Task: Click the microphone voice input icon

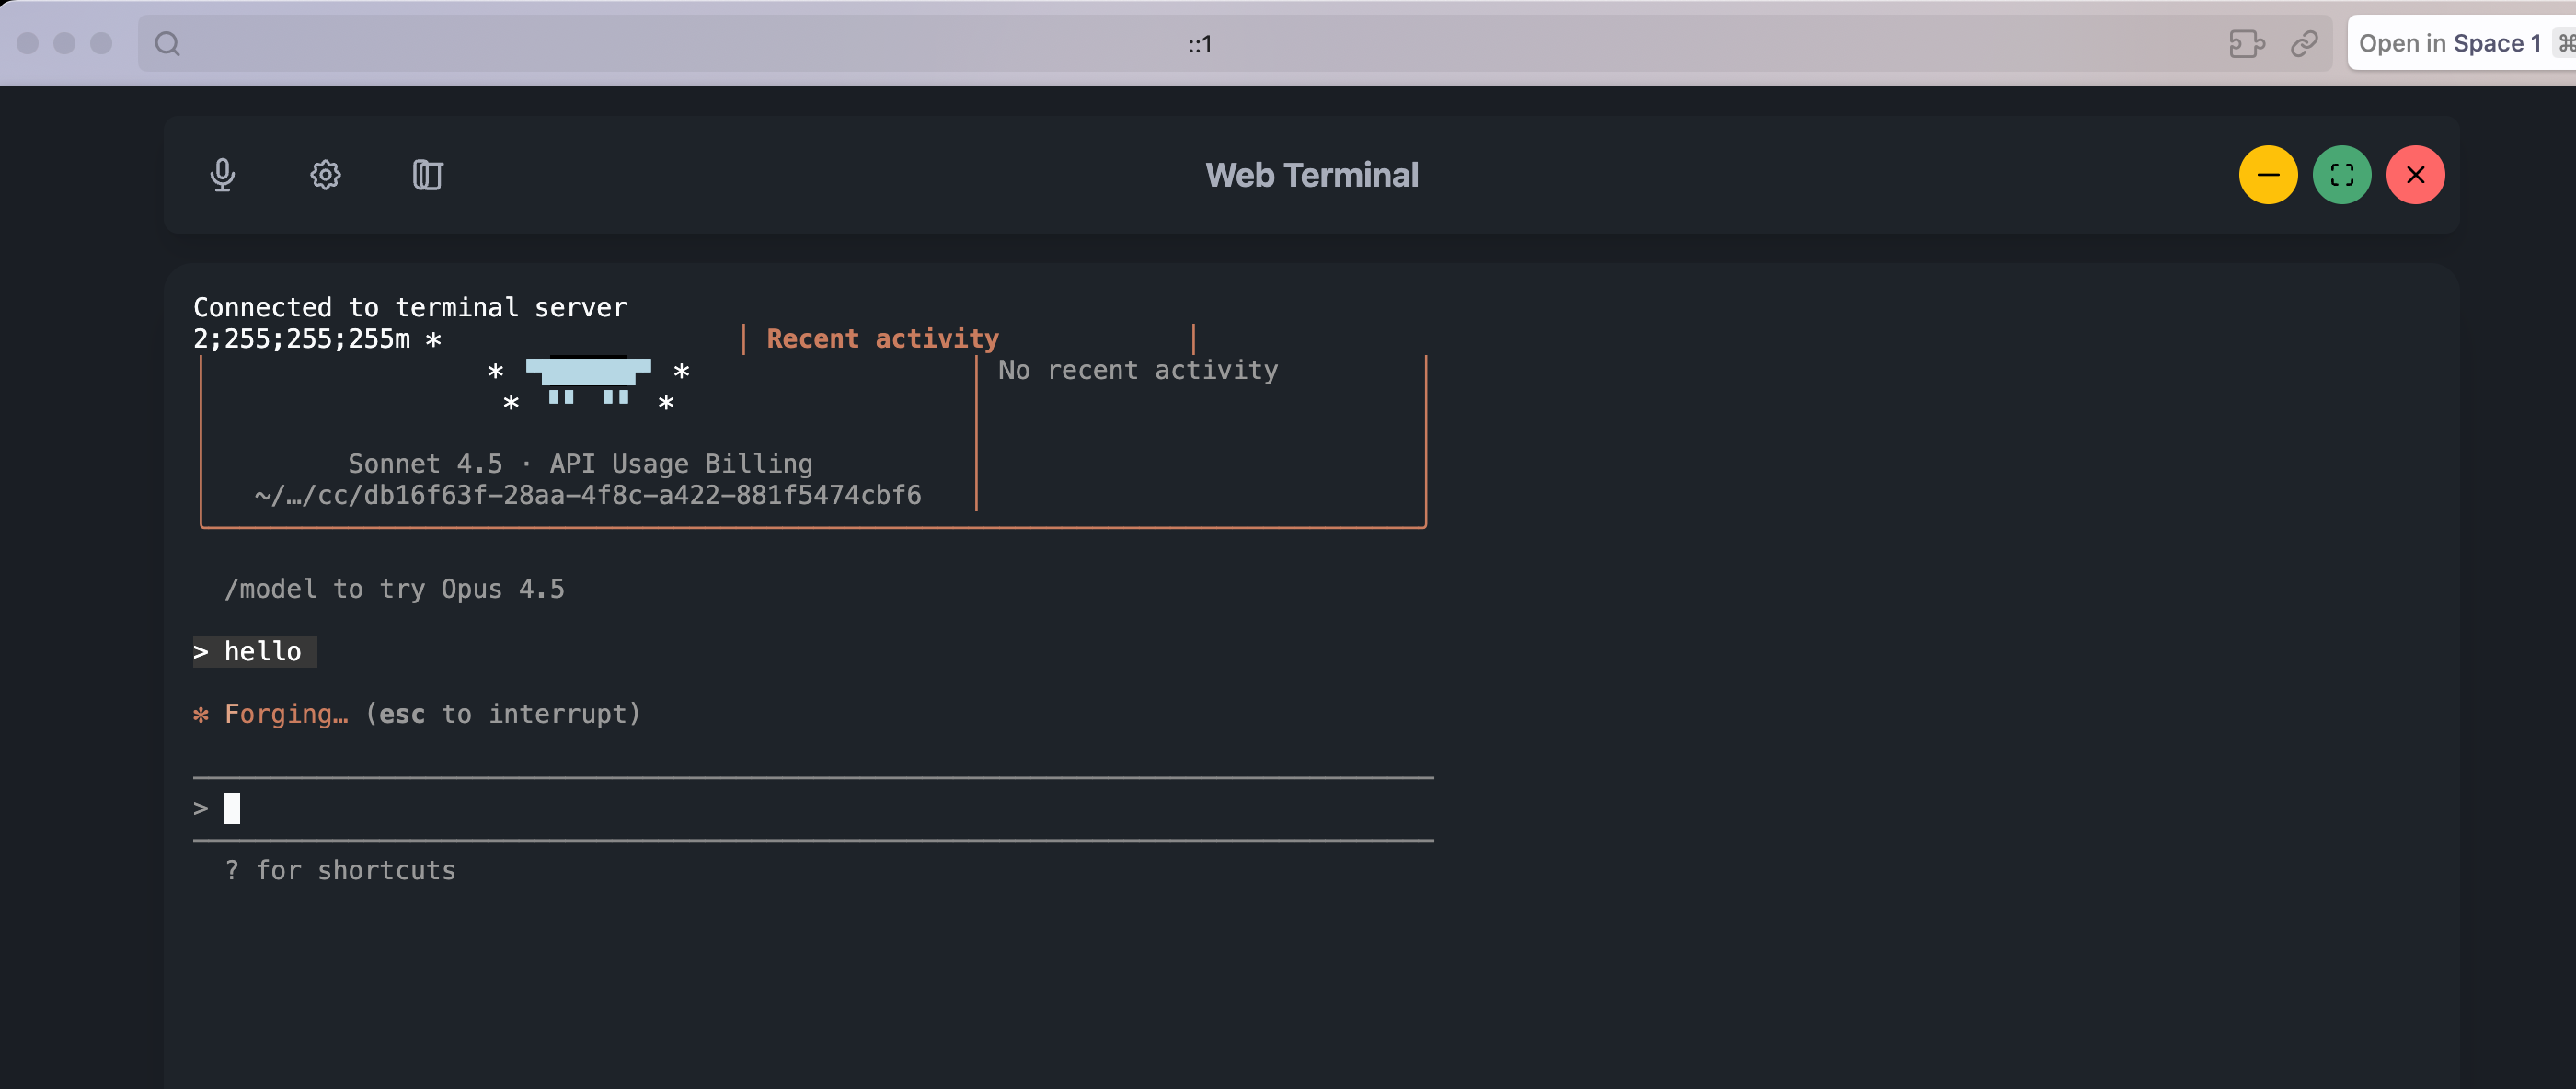Action: 222,175
